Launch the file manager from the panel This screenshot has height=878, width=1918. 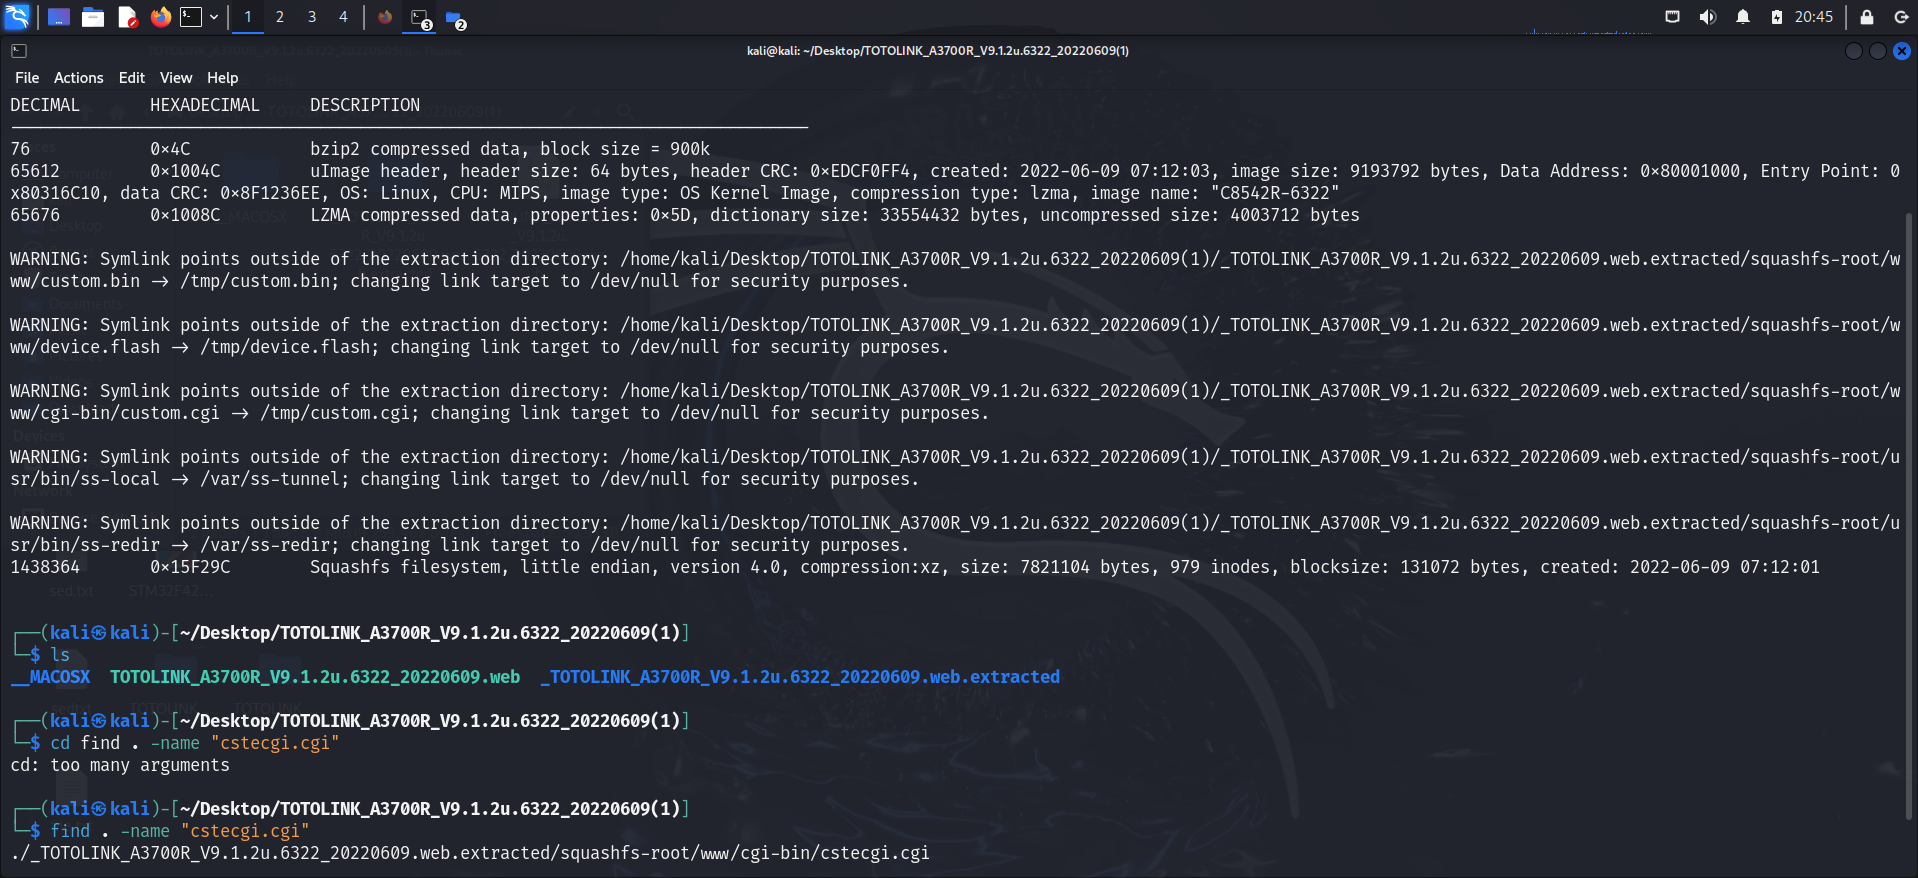(x=93, y=17)
